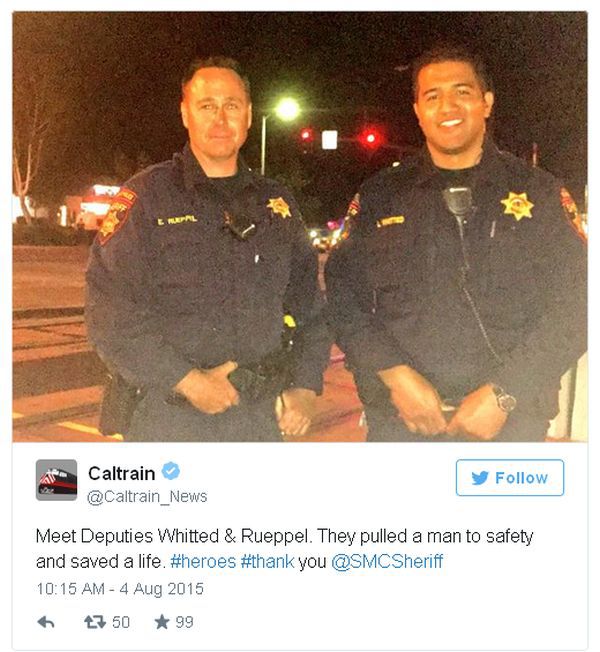Open the 10:15 AM - 4 Aug 2015 timestamp
The width and height of the screenshot is (600, 652).
point(120,589)
